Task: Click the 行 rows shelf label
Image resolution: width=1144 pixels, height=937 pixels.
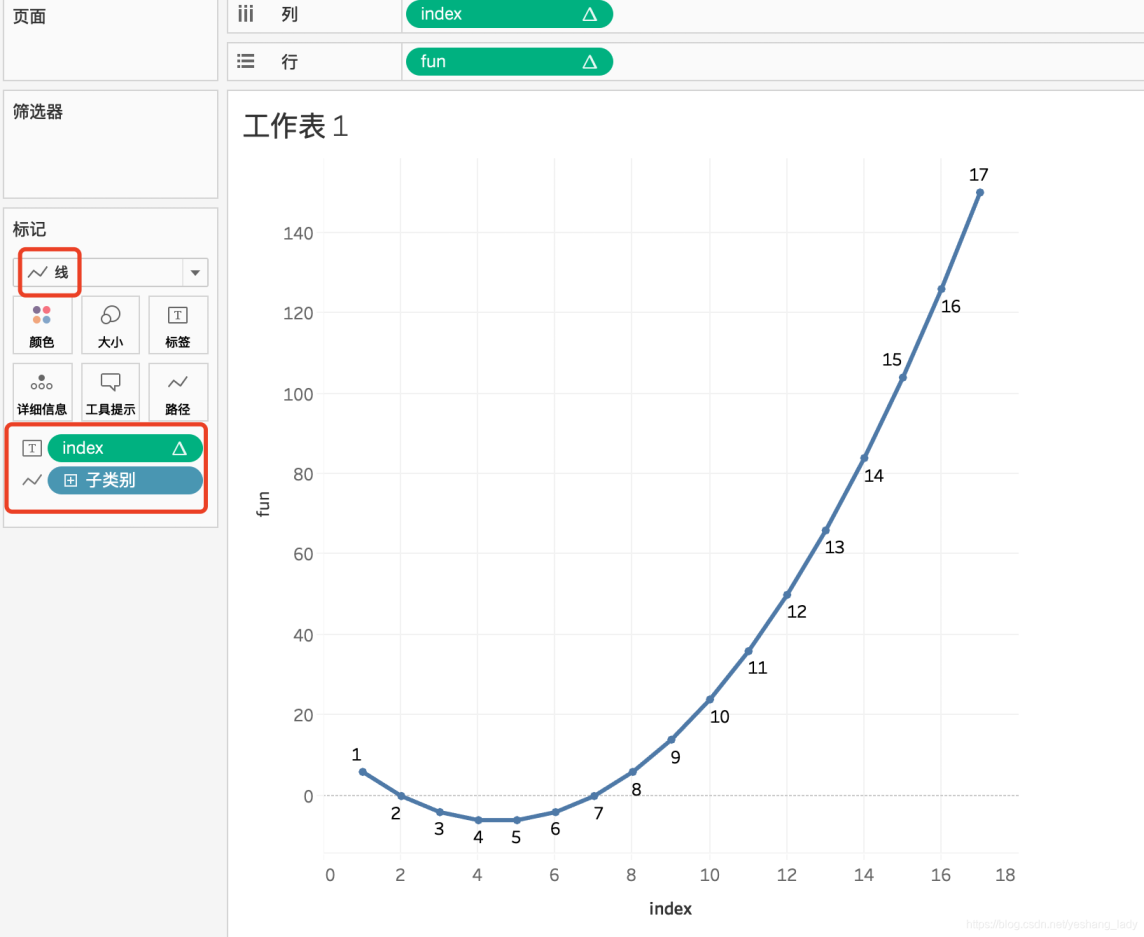Action: 290,62
